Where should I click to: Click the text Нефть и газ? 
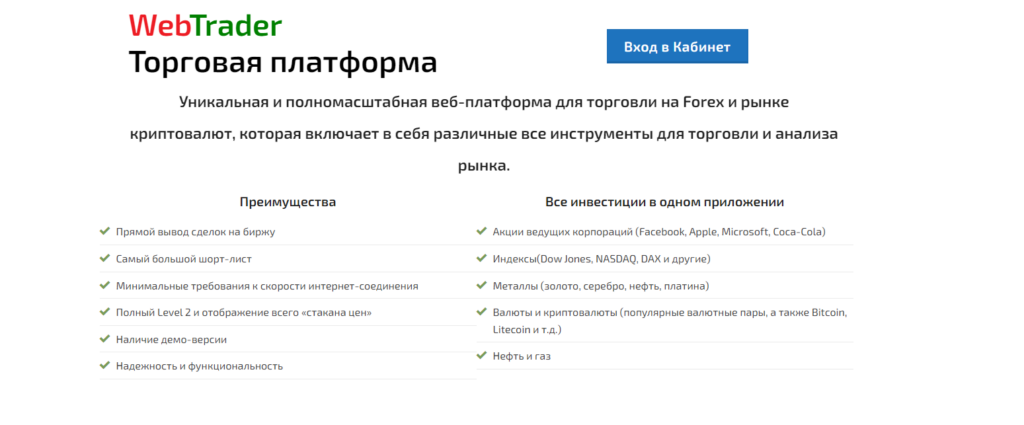click(522, 356)
